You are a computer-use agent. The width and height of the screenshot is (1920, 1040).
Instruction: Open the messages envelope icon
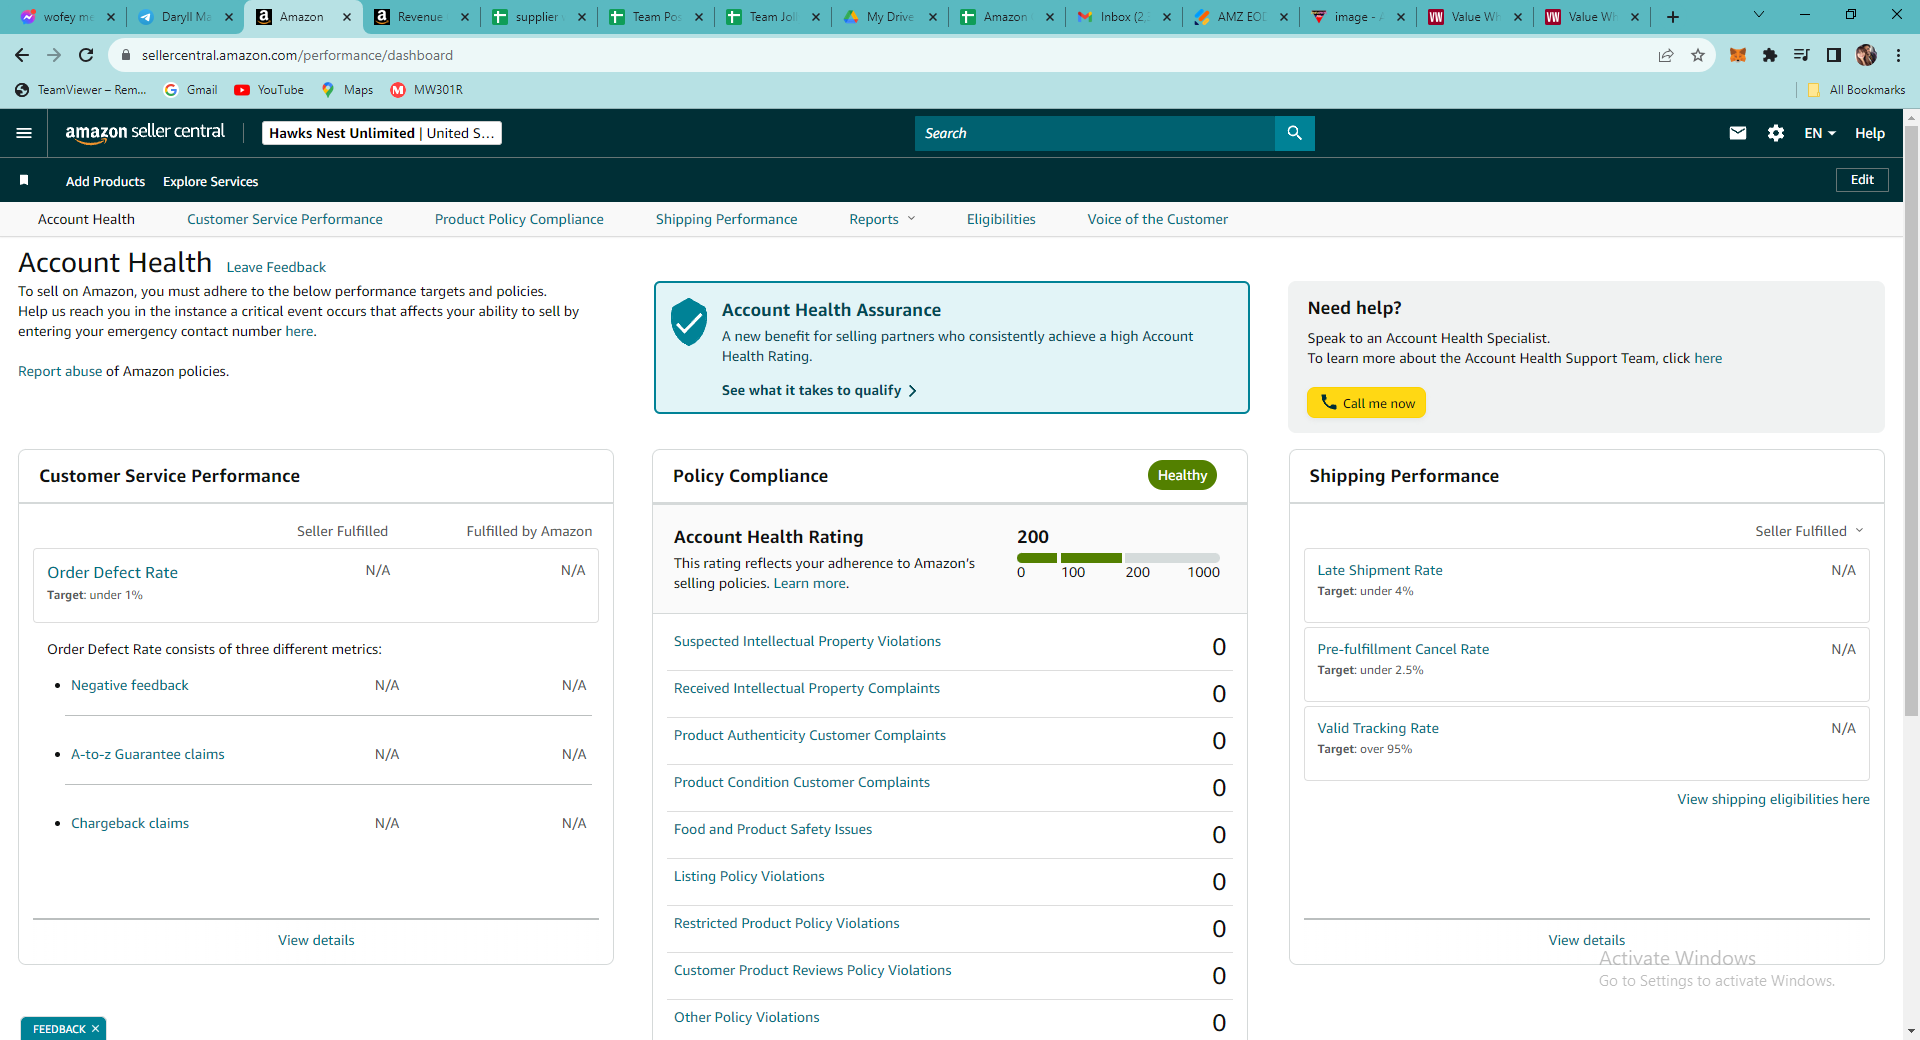point(1738,133)
